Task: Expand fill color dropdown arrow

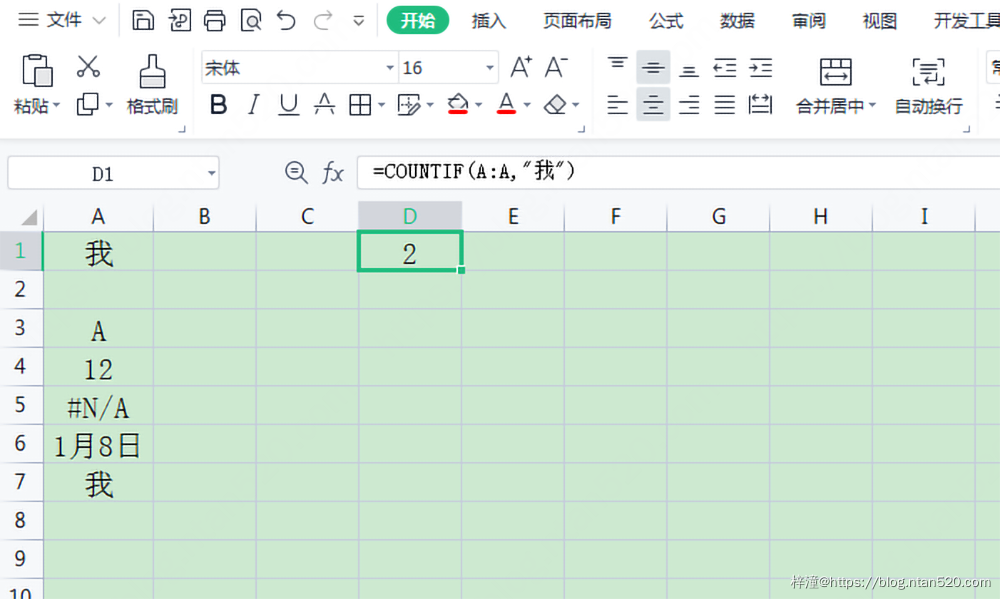Action: [478, 105]
